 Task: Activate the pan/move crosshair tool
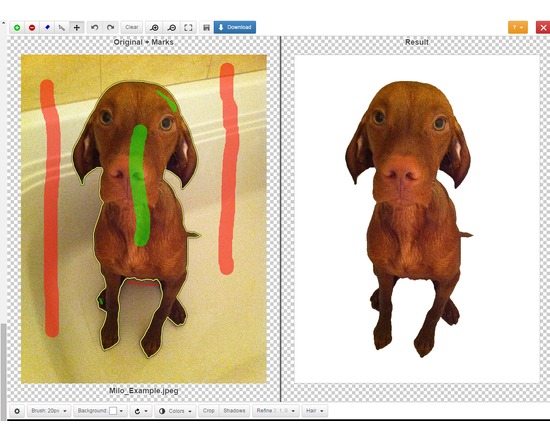pos(77,27)
